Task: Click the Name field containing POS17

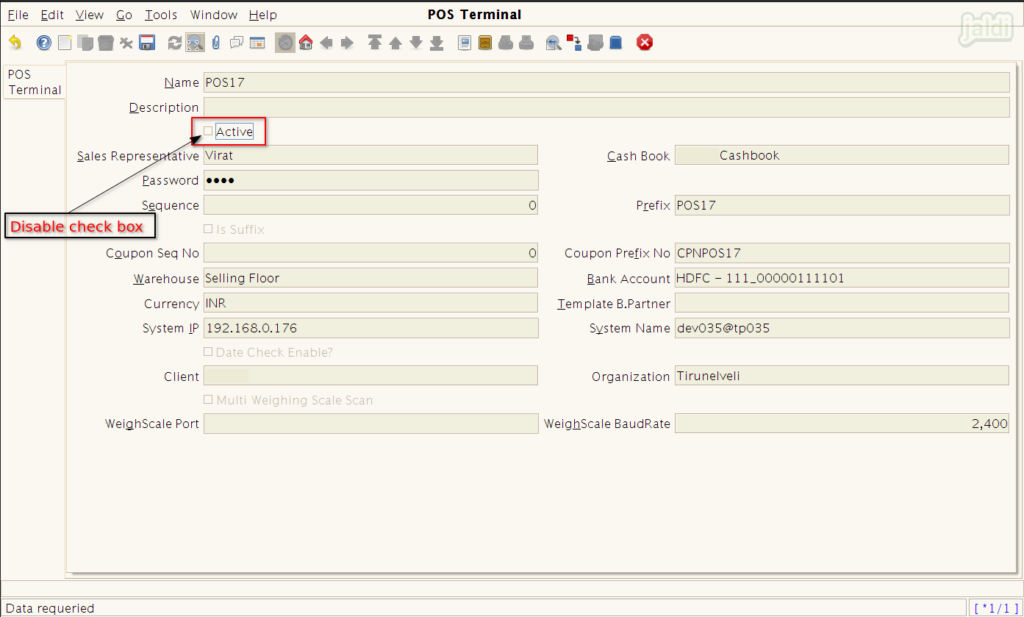Action: 606,82
